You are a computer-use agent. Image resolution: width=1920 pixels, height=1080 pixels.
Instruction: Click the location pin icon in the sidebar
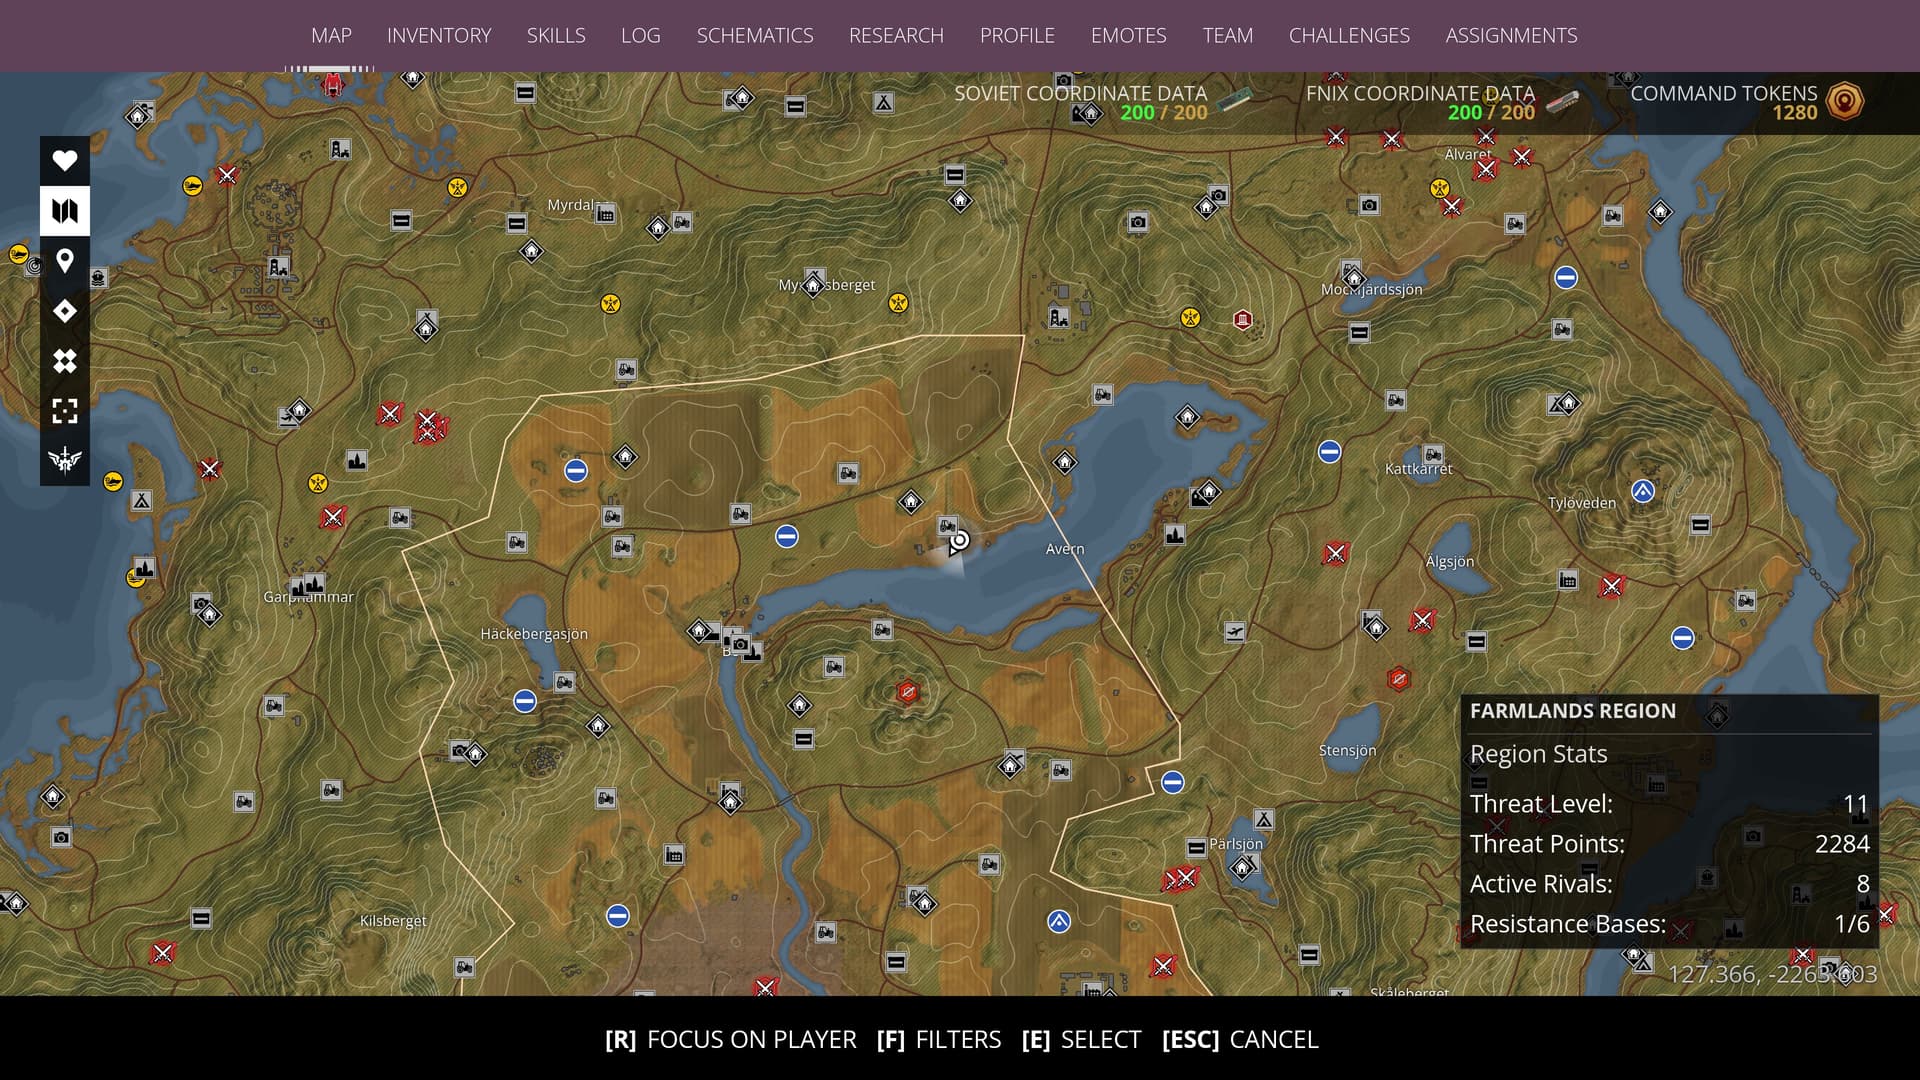(65, 261)
